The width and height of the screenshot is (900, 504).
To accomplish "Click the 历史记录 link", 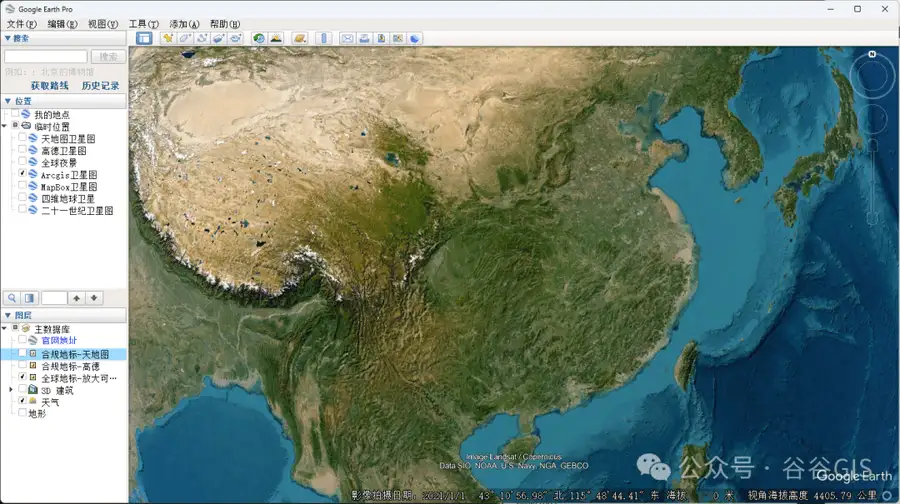I will tap(100, 86).
